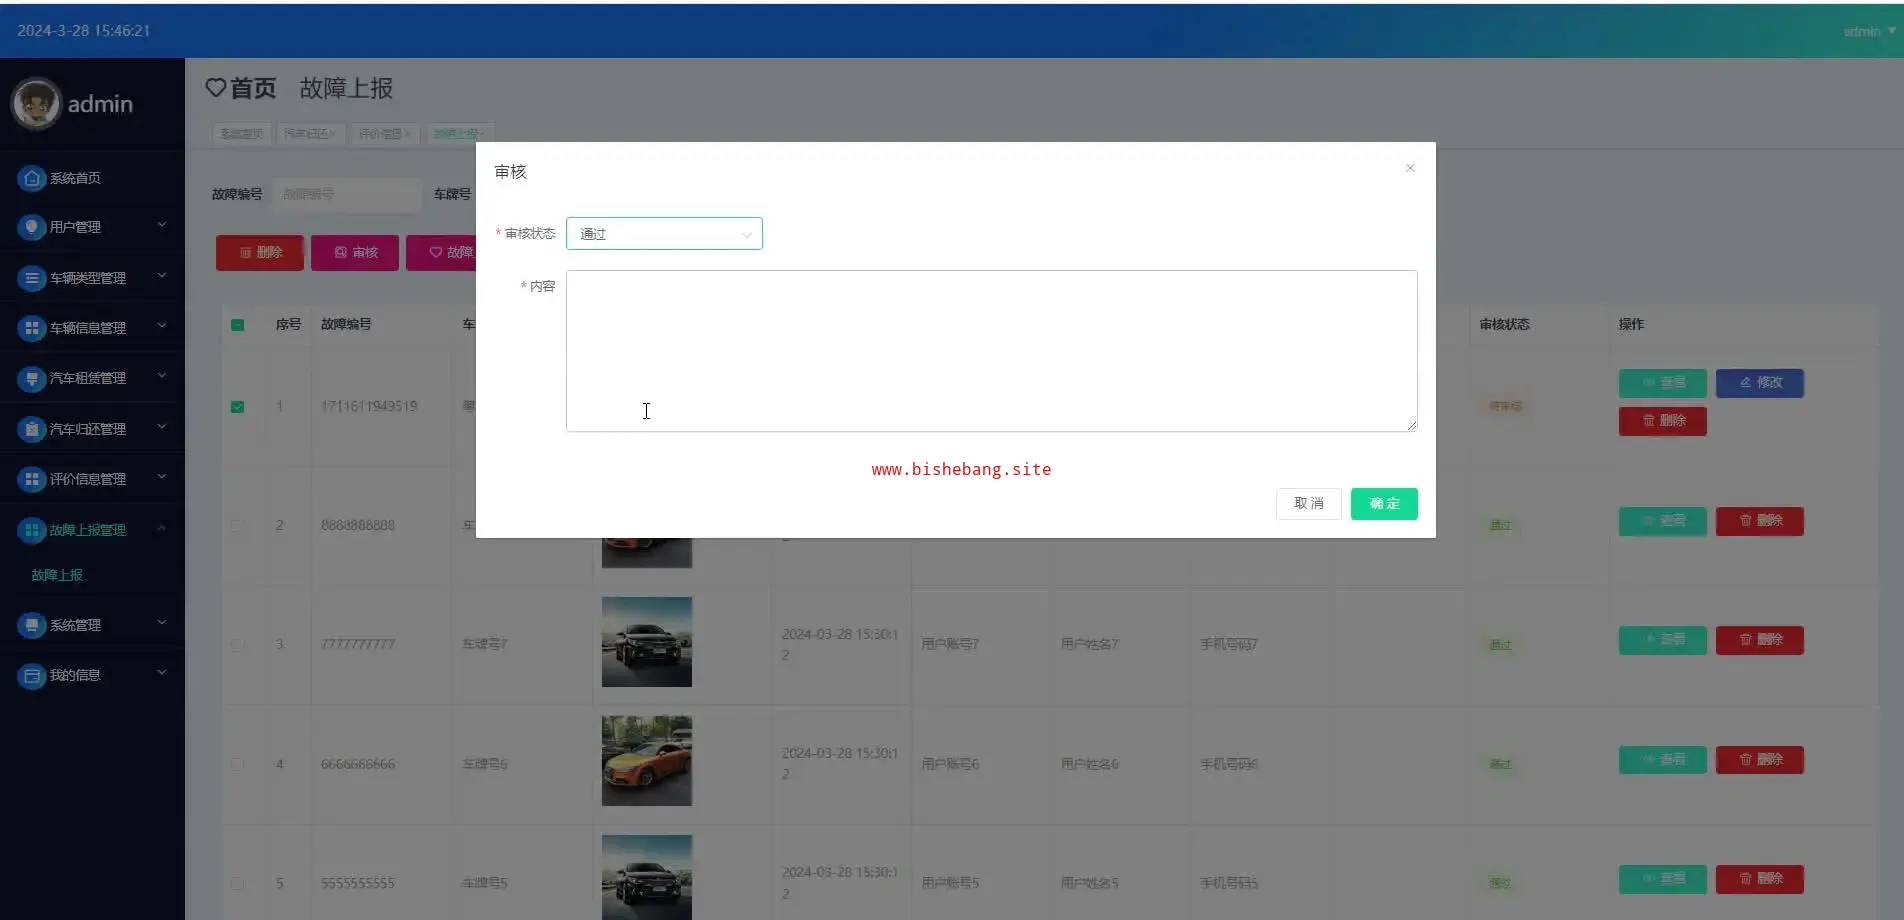Click the 我的信息 sidebar icon
This screenshot has width=1904, height=920.
(32, 675)
